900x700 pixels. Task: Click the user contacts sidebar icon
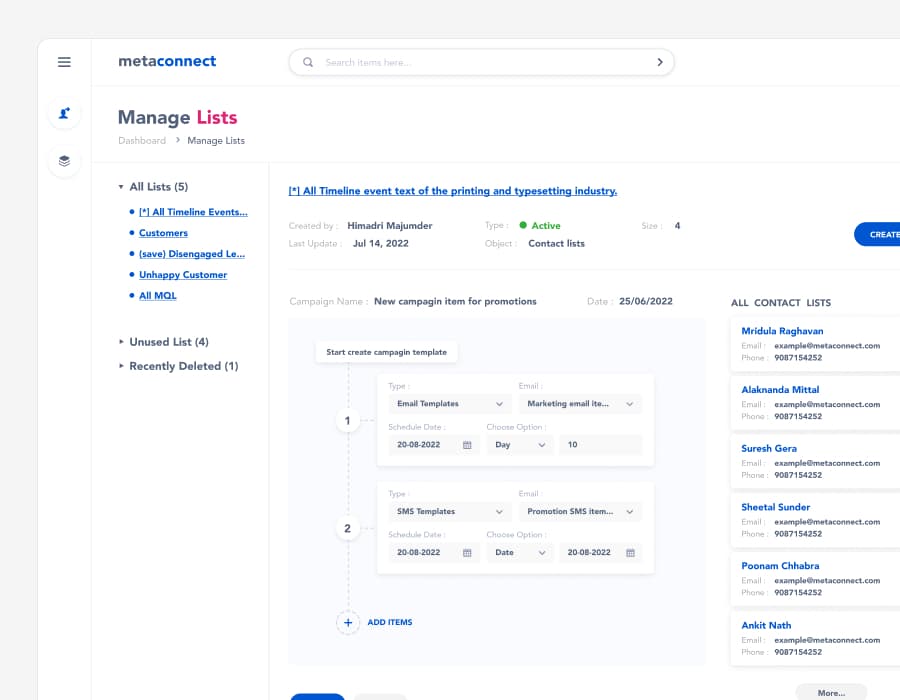pos(64,113)
